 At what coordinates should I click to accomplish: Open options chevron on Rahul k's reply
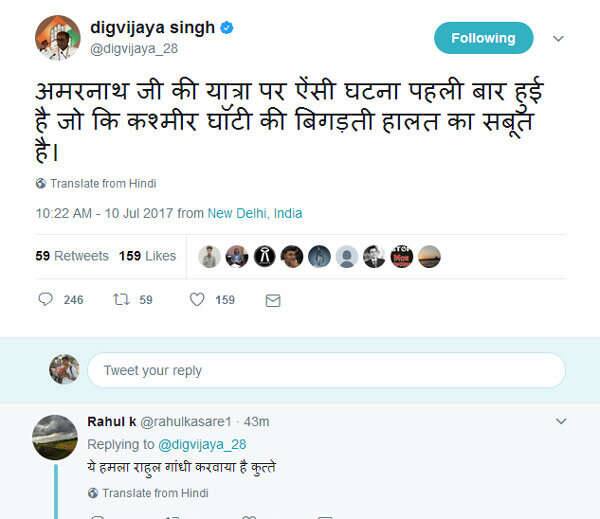[560, 421]
